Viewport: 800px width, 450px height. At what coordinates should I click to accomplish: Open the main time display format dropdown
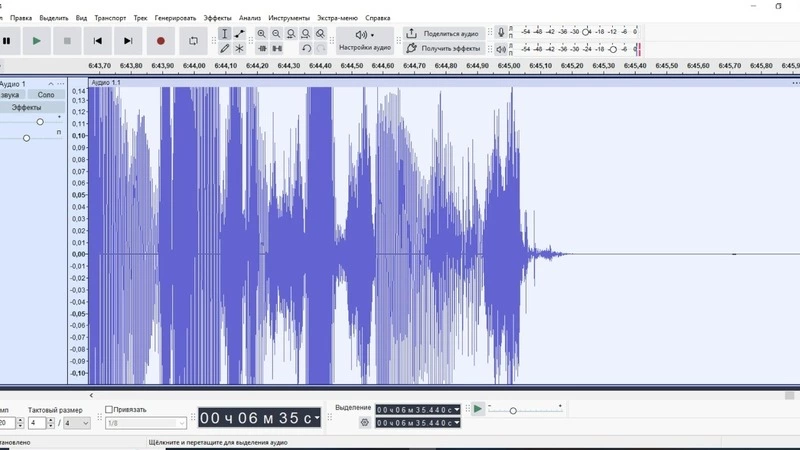[315, 418]
